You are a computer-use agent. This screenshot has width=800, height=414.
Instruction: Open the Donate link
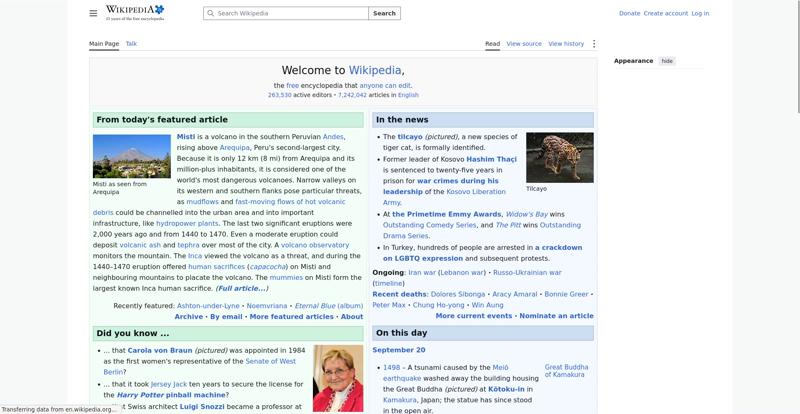click(x=629, y=13)
